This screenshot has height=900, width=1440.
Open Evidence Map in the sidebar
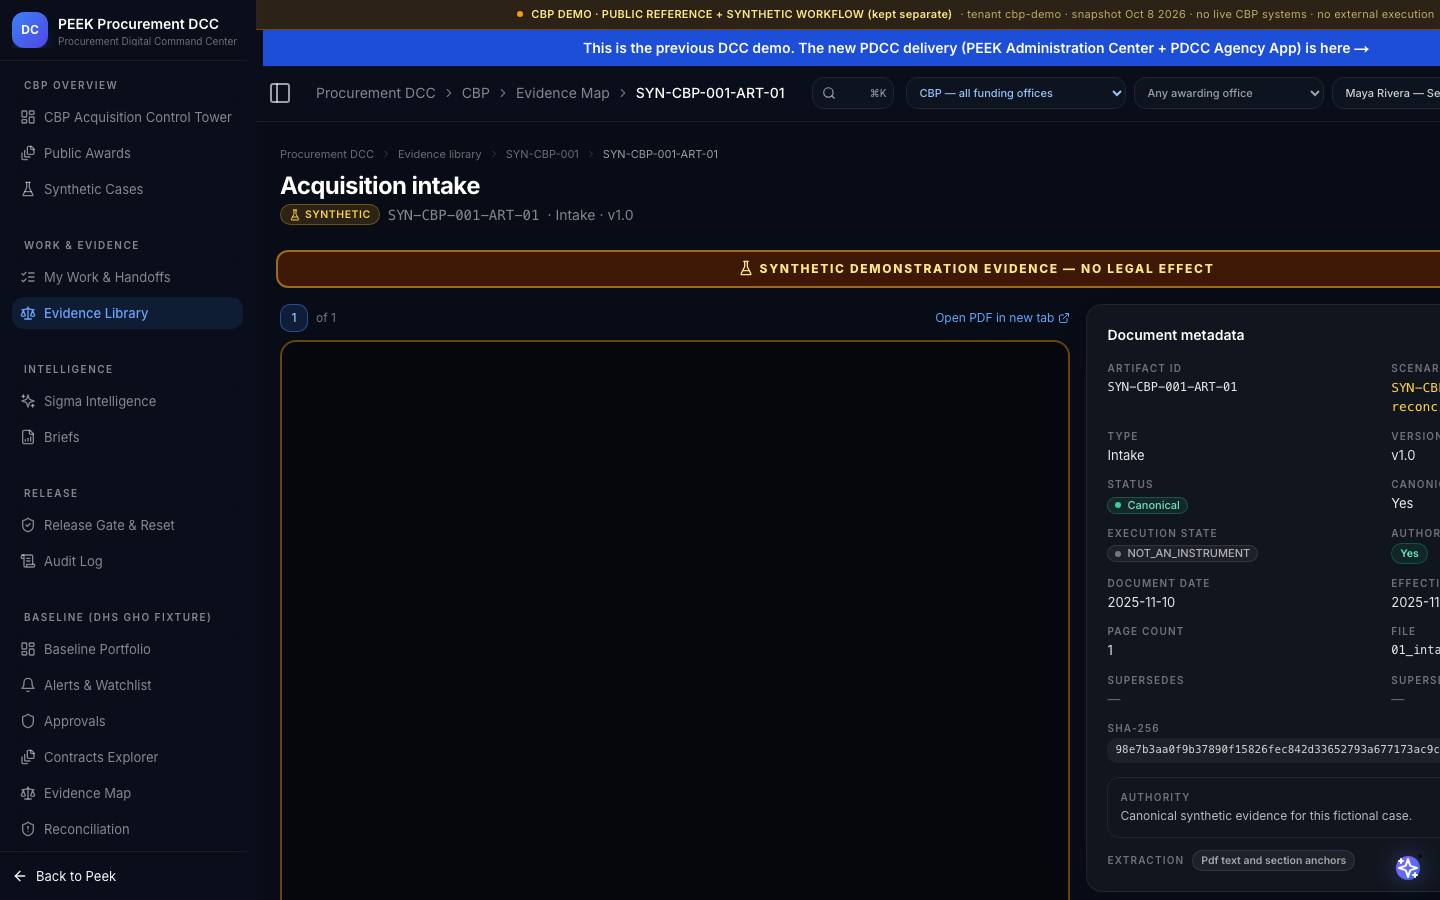pyautogui.click(x=127, y=793)
